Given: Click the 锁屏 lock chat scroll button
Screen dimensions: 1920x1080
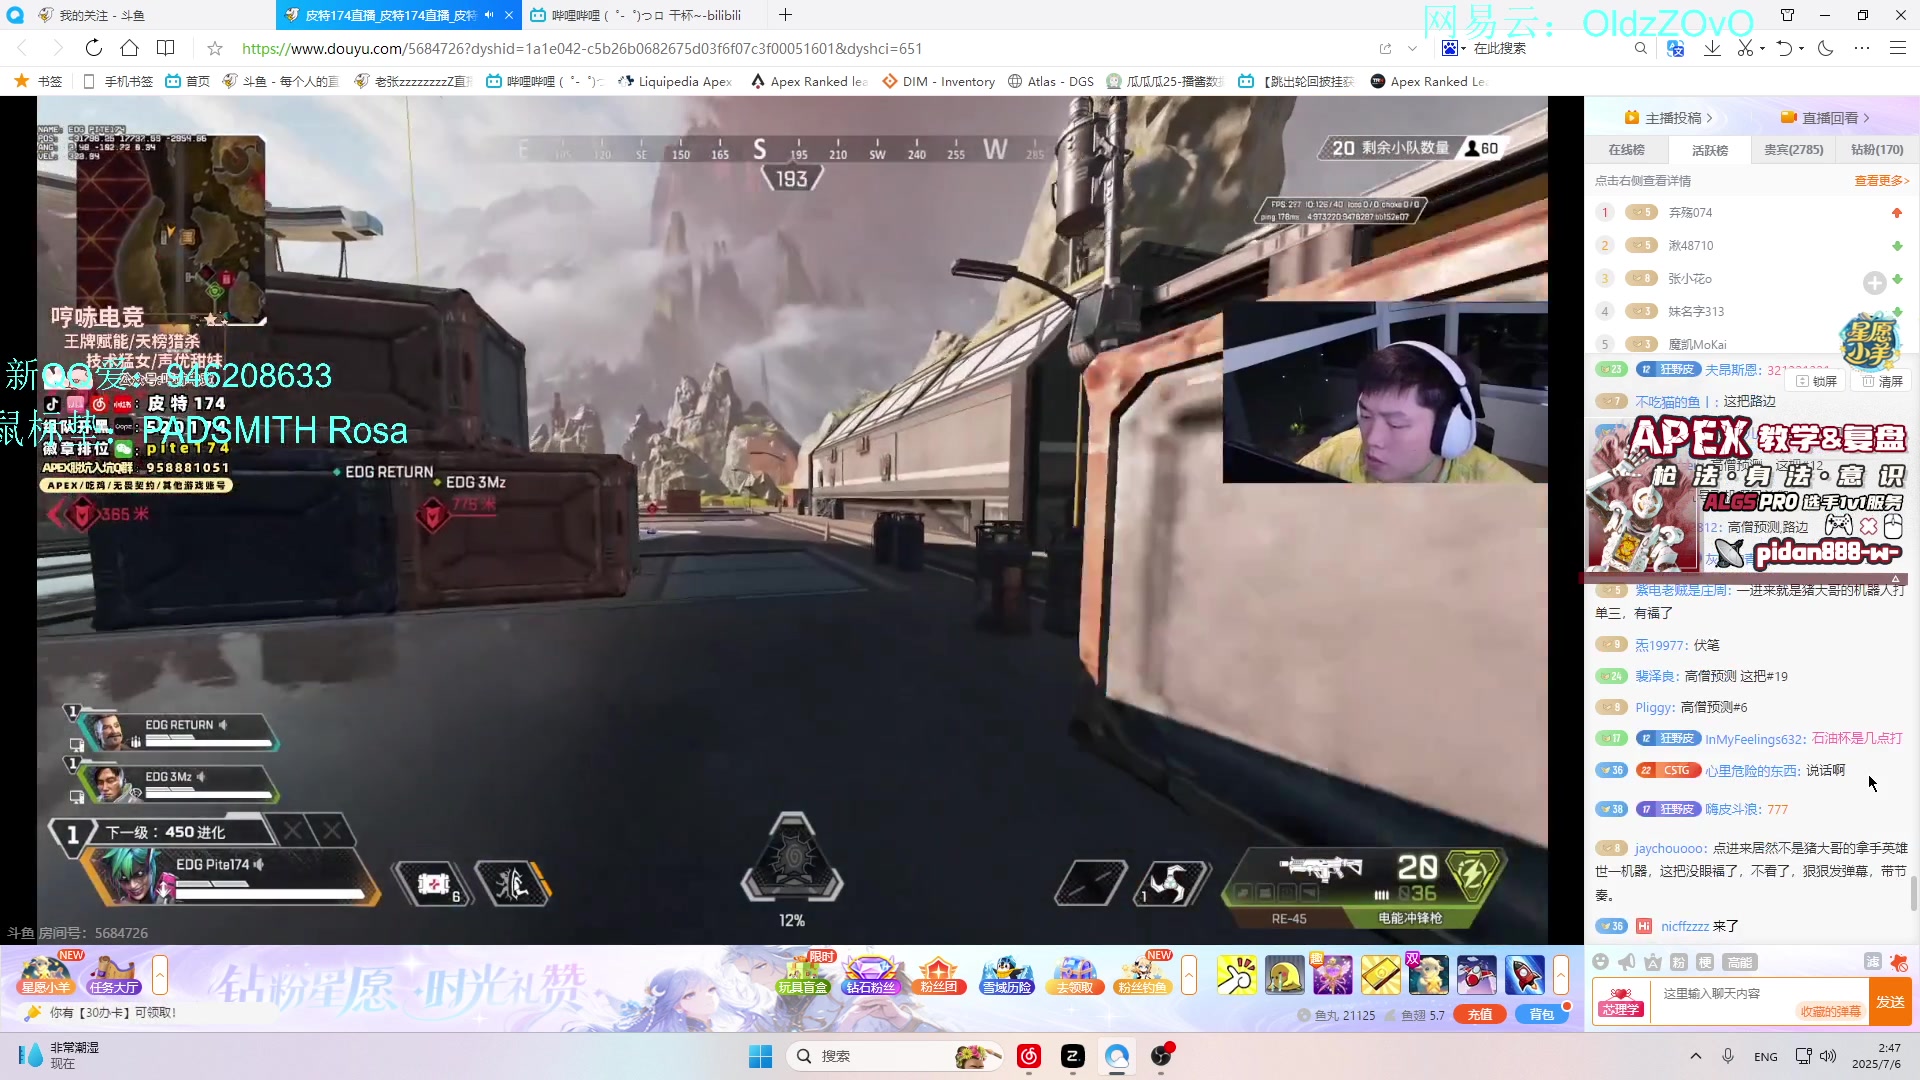Looking at the screenshot, I should 1817,381.
